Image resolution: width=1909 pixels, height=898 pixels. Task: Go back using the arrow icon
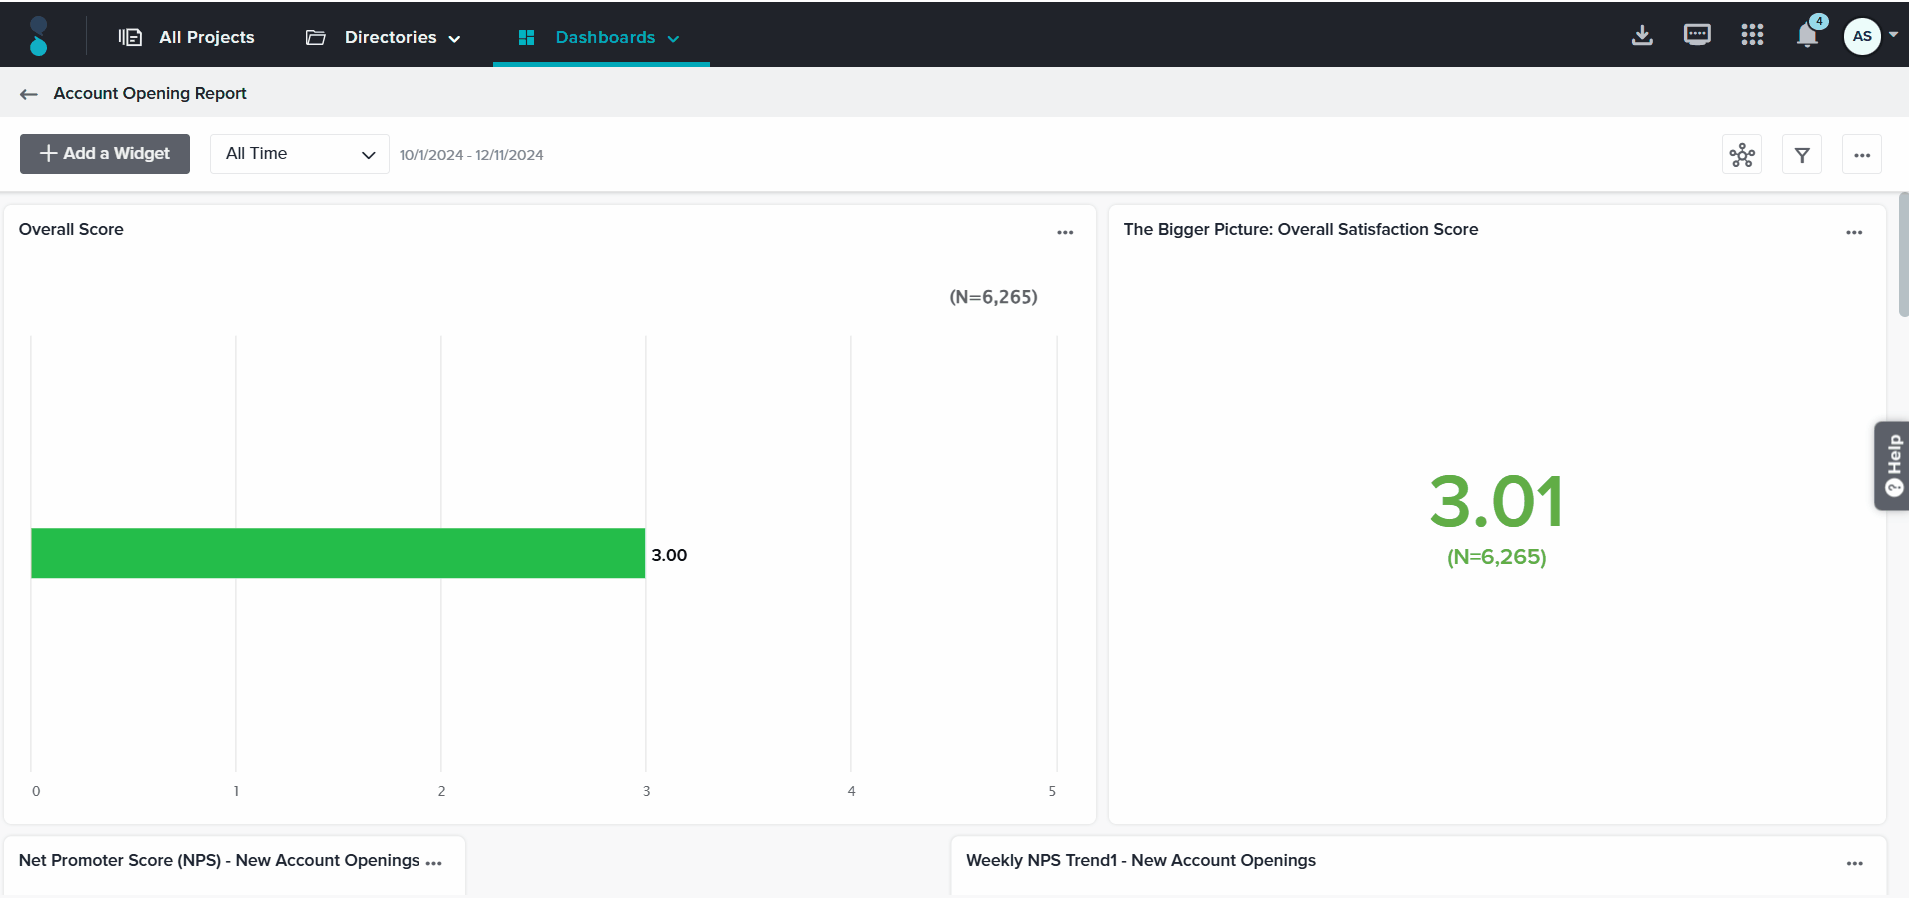[29, 94]
